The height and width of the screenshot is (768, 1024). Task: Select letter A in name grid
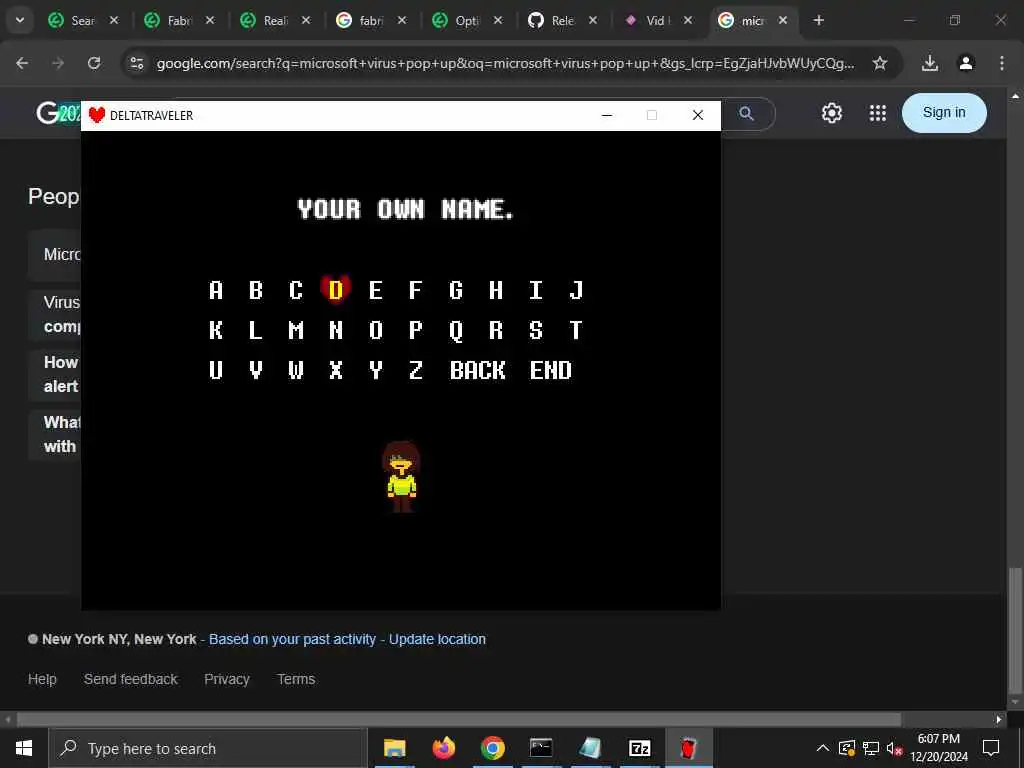(216, 290)
